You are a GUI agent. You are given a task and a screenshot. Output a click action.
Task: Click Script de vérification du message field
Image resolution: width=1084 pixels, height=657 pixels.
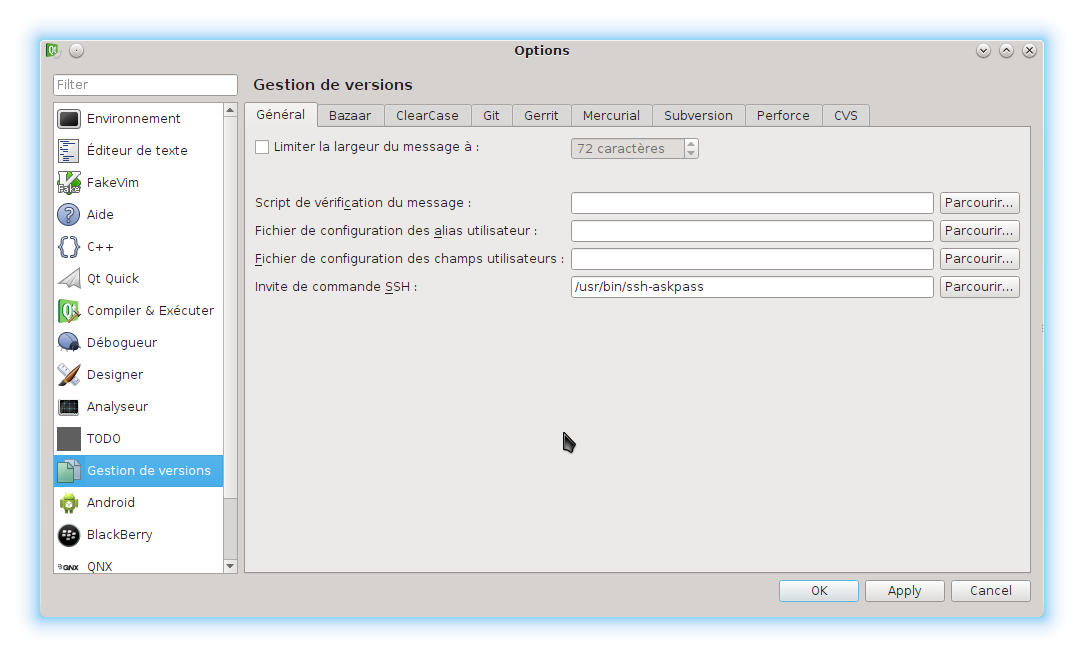tap(752, 203)
